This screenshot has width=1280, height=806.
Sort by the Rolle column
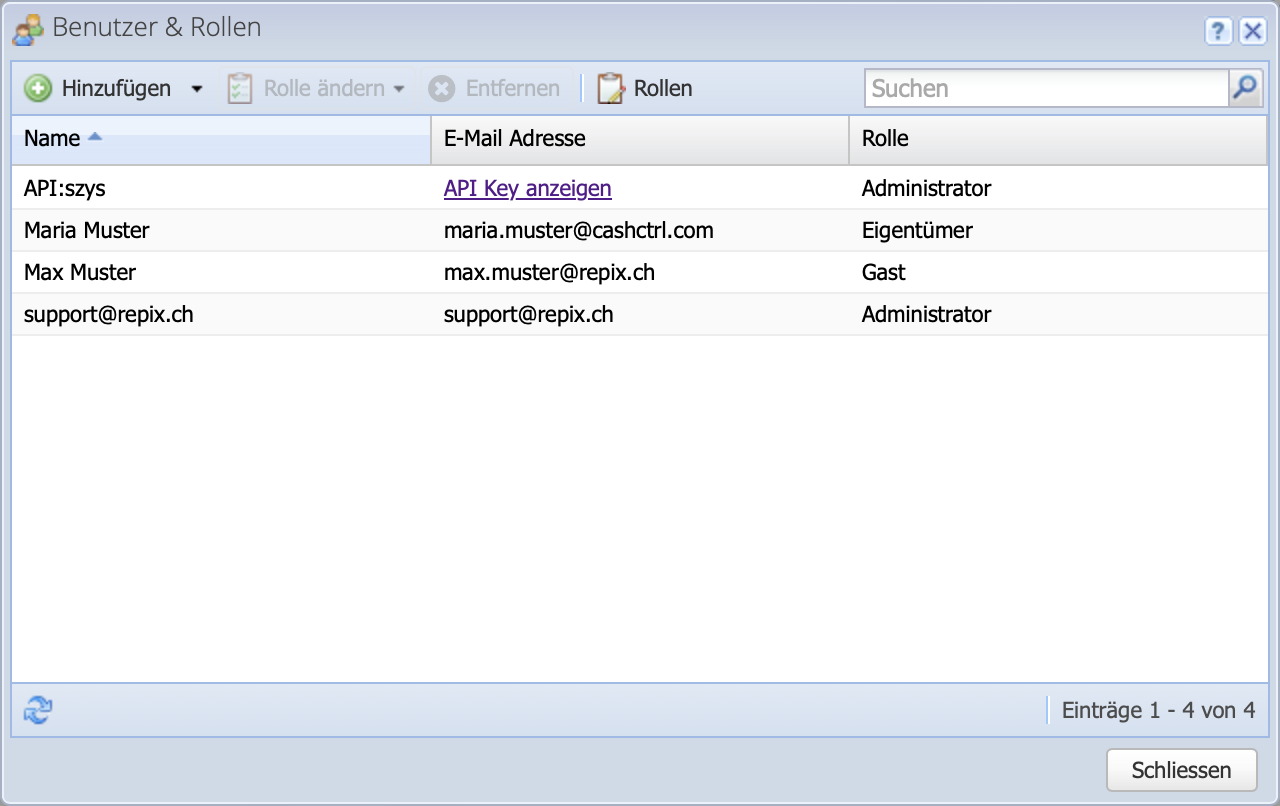(885, 139)
